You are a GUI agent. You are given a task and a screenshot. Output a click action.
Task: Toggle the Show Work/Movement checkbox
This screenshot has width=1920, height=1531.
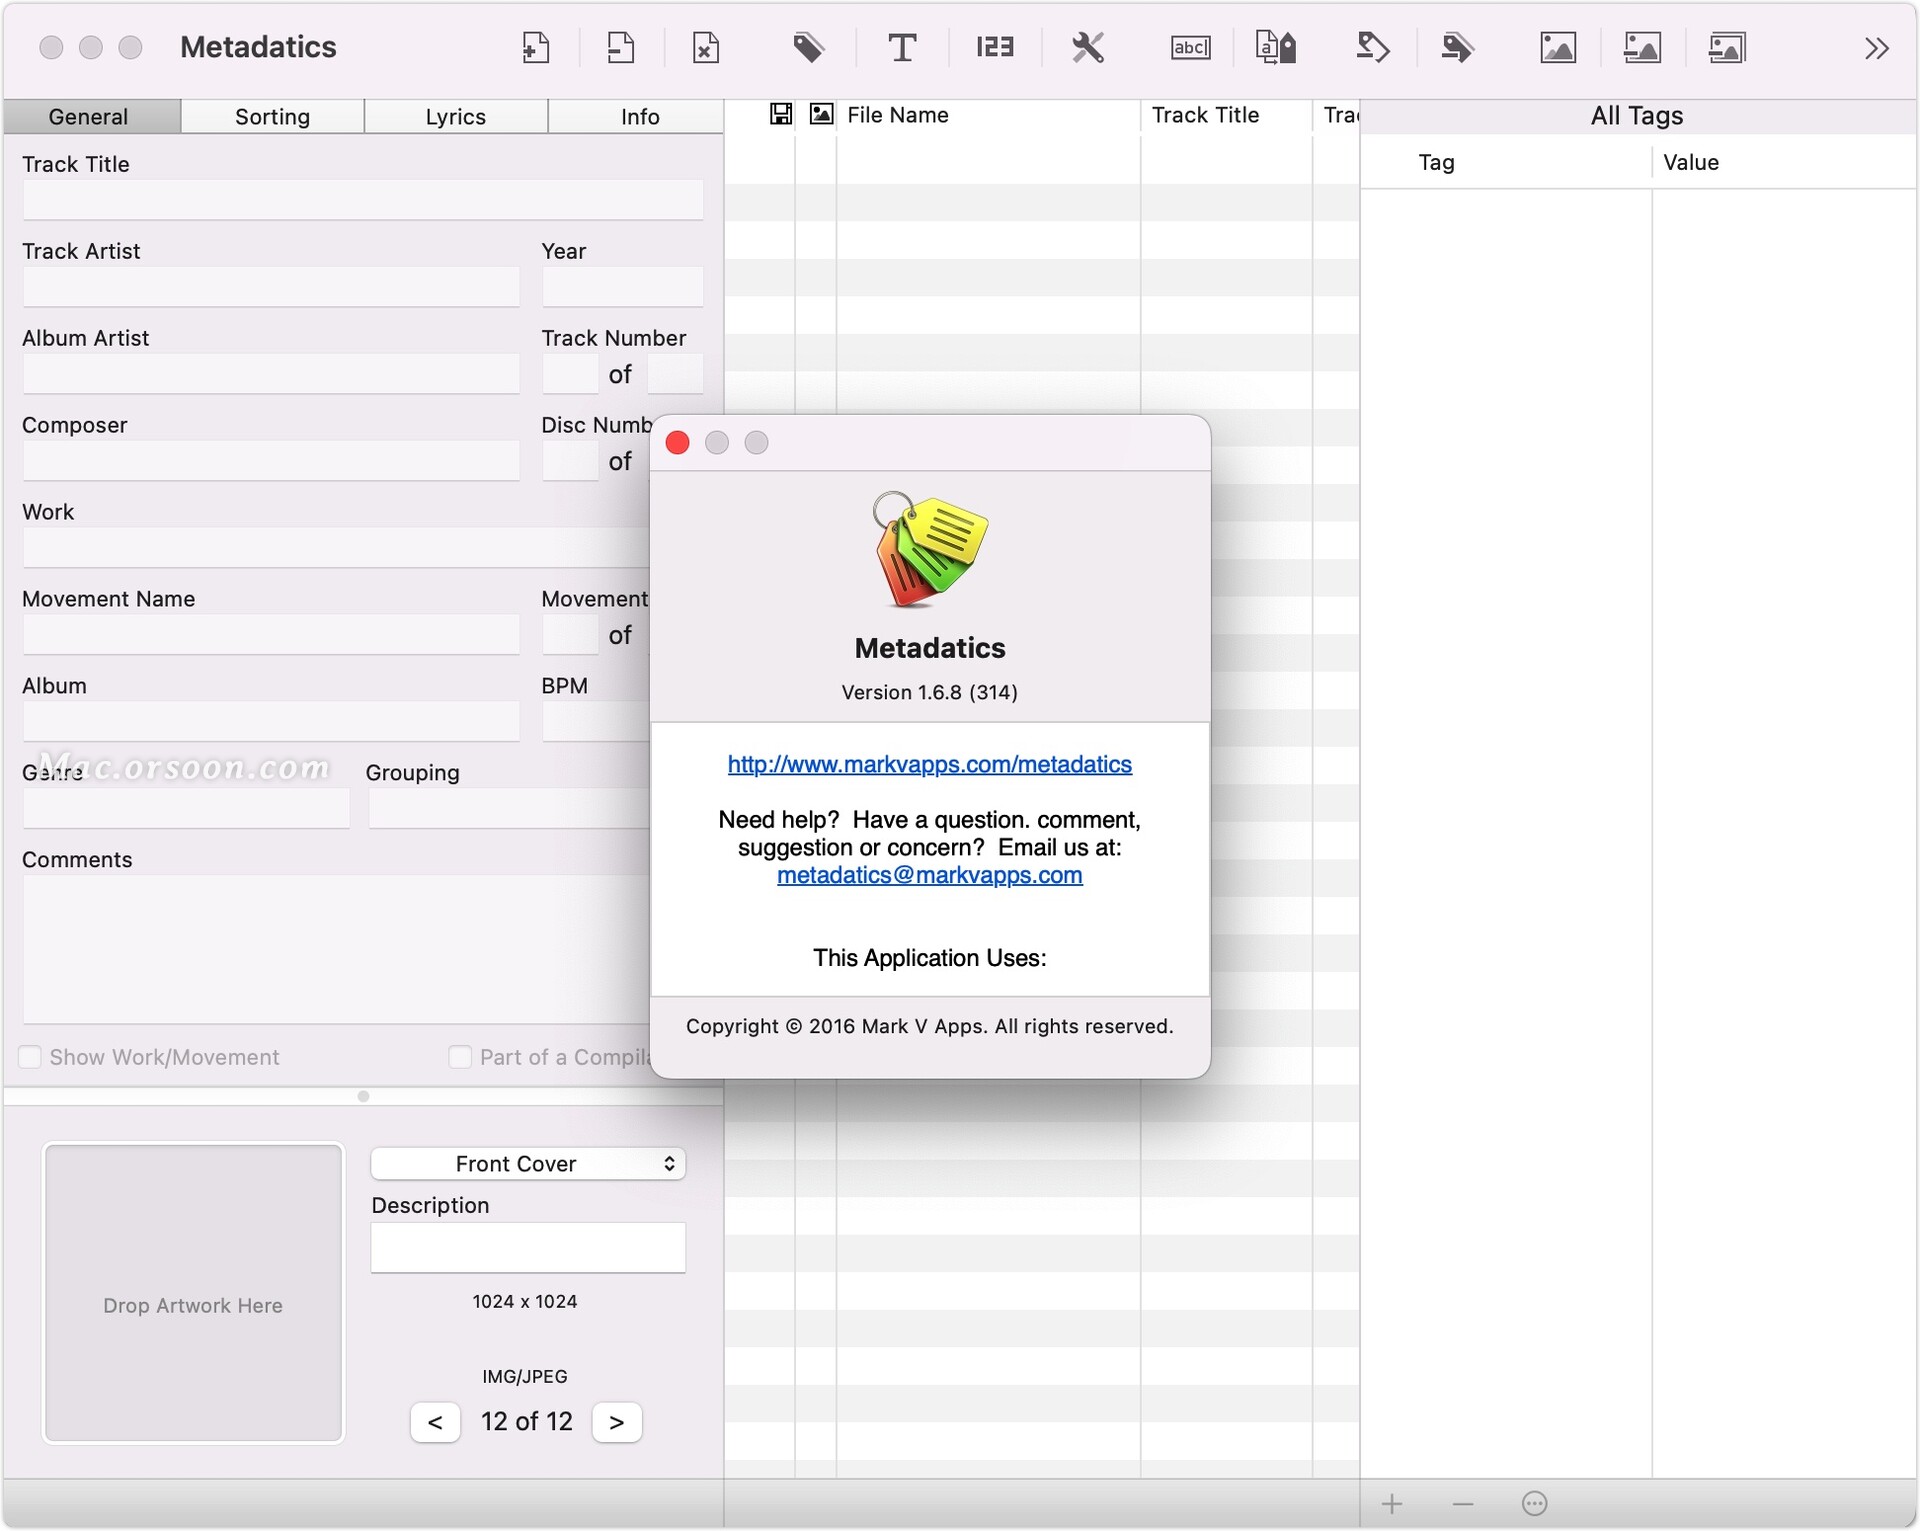click(x=30, y=1057)
